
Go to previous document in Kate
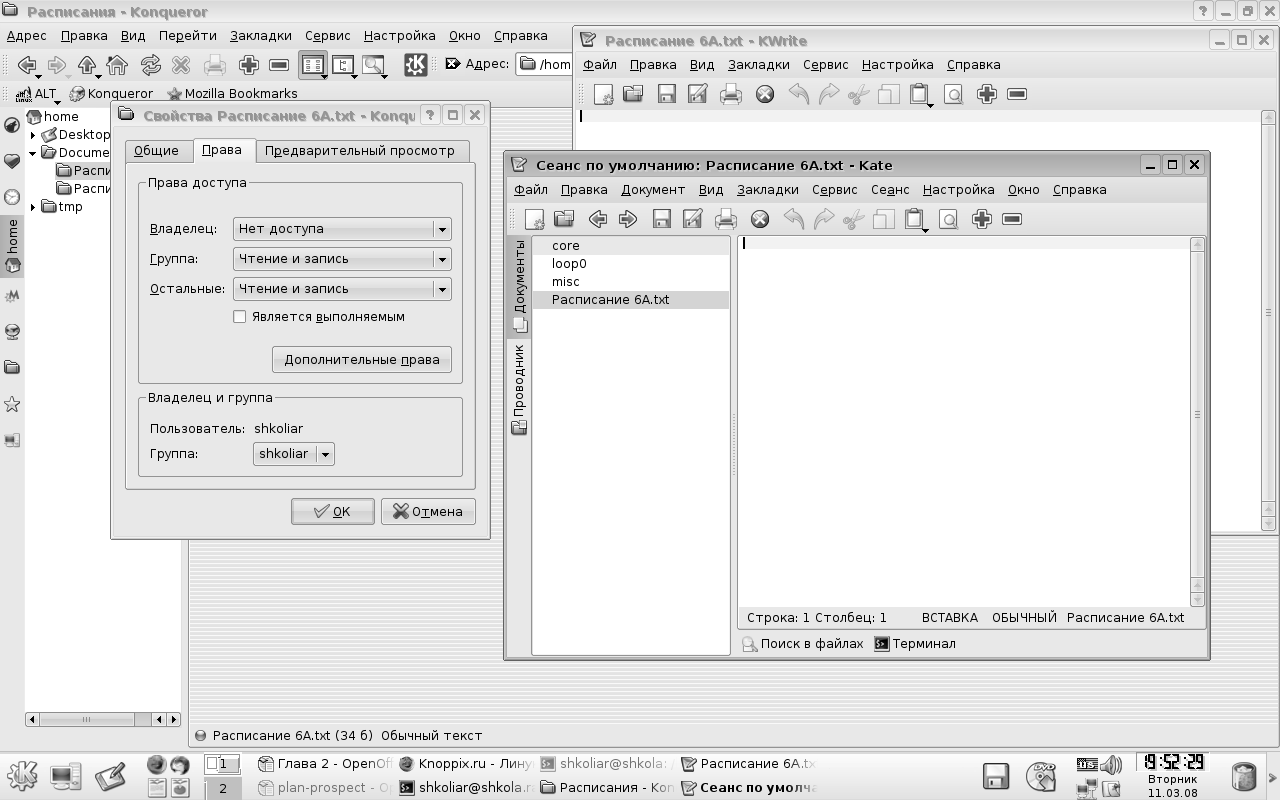(x=598, y=219)
